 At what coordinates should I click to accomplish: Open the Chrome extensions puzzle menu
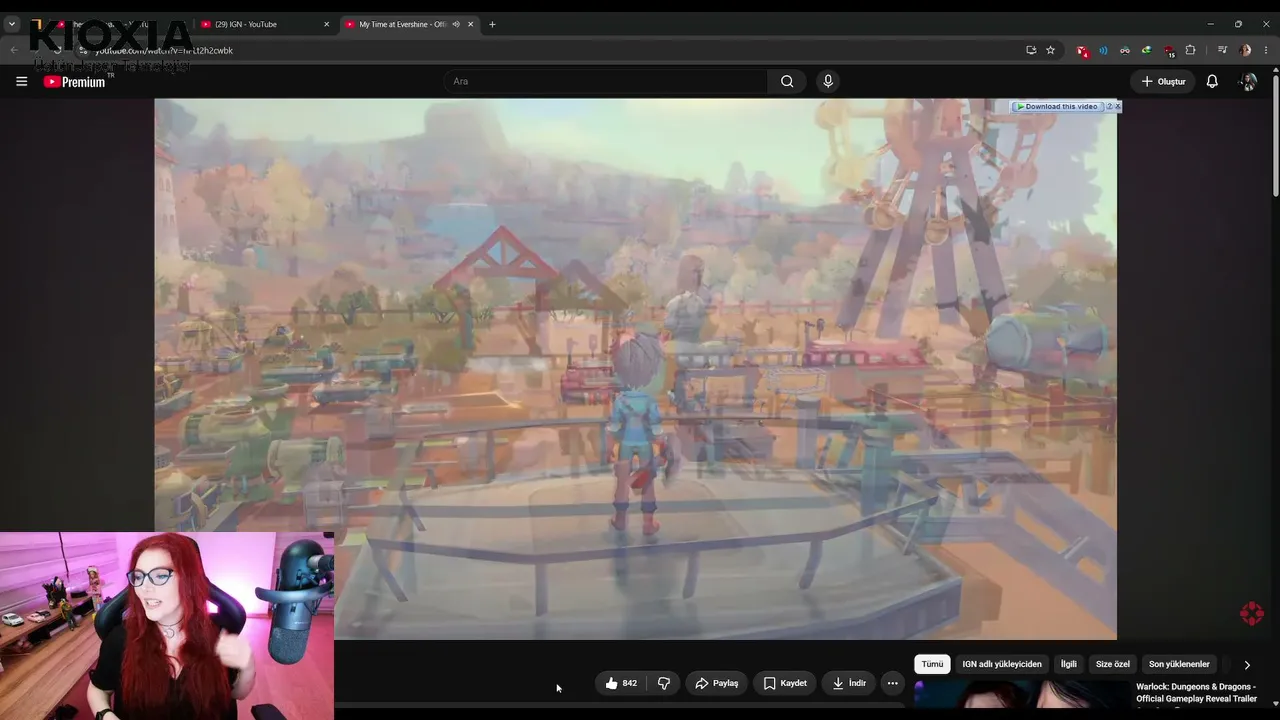(1190, 50)
